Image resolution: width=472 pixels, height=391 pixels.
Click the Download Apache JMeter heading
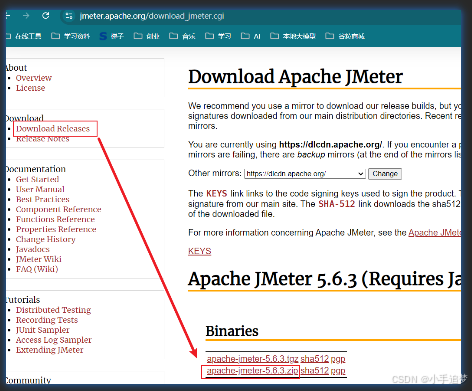coord(295,77)
